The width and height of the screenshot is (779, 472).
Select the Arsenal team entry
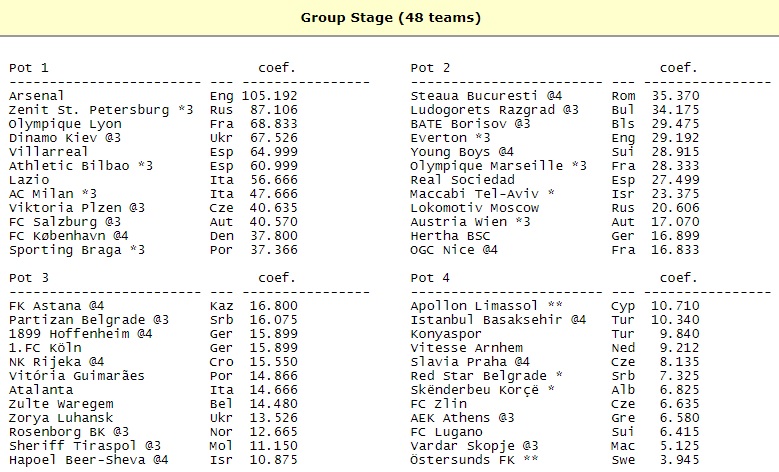coord(37,96)
